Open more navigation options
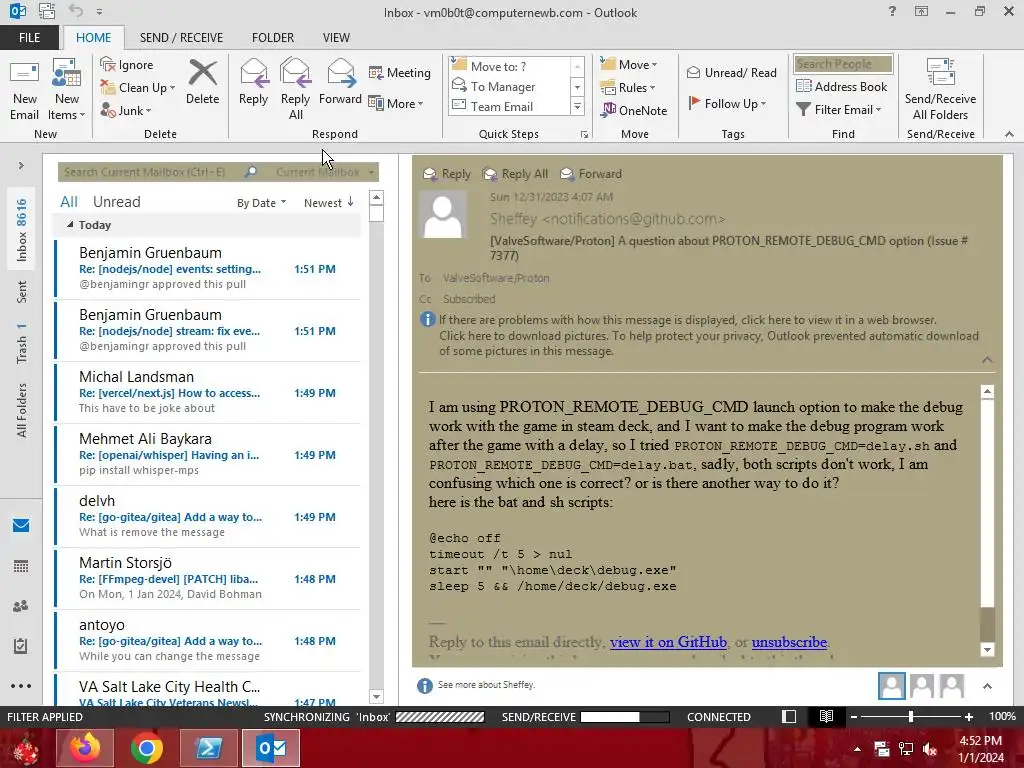 click(x=21, y=686)
